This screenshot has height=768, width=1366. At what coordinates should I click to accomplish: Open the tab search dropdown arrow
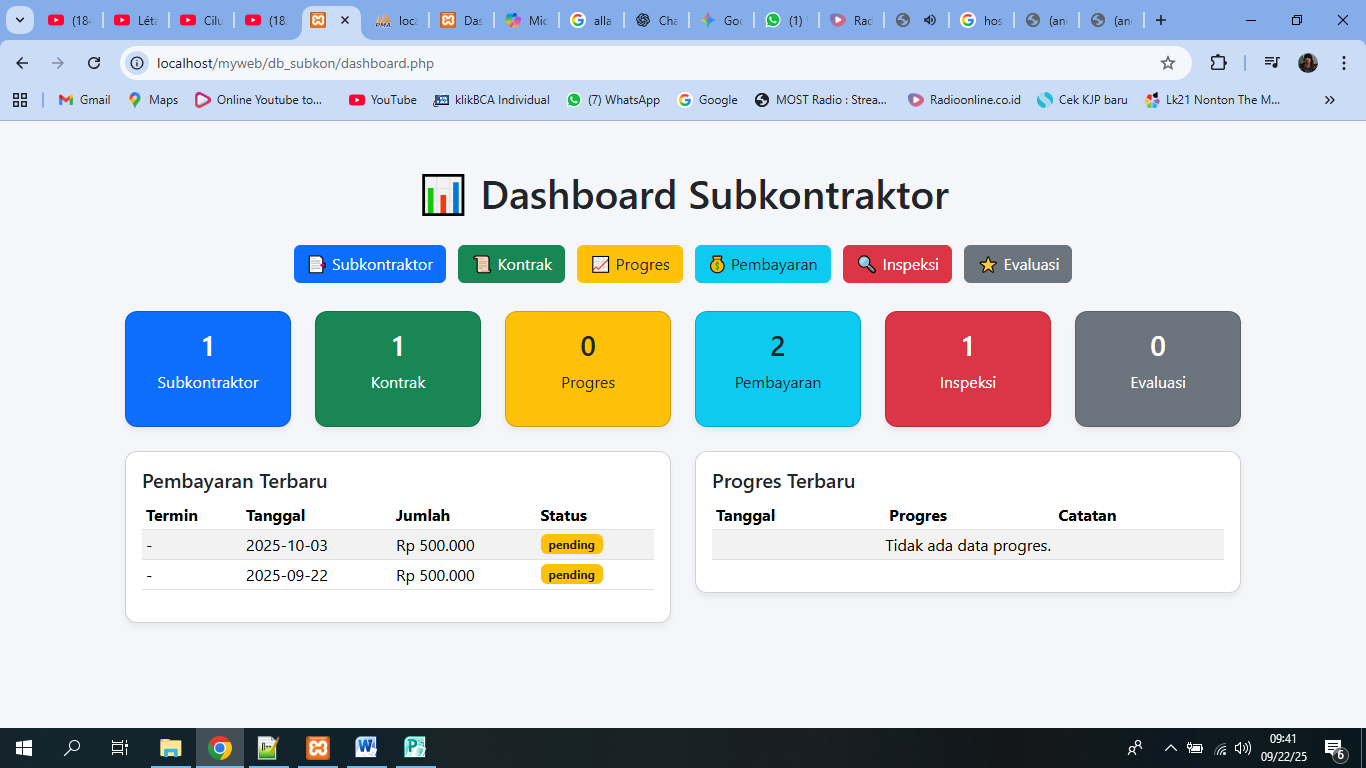(19, 20)
